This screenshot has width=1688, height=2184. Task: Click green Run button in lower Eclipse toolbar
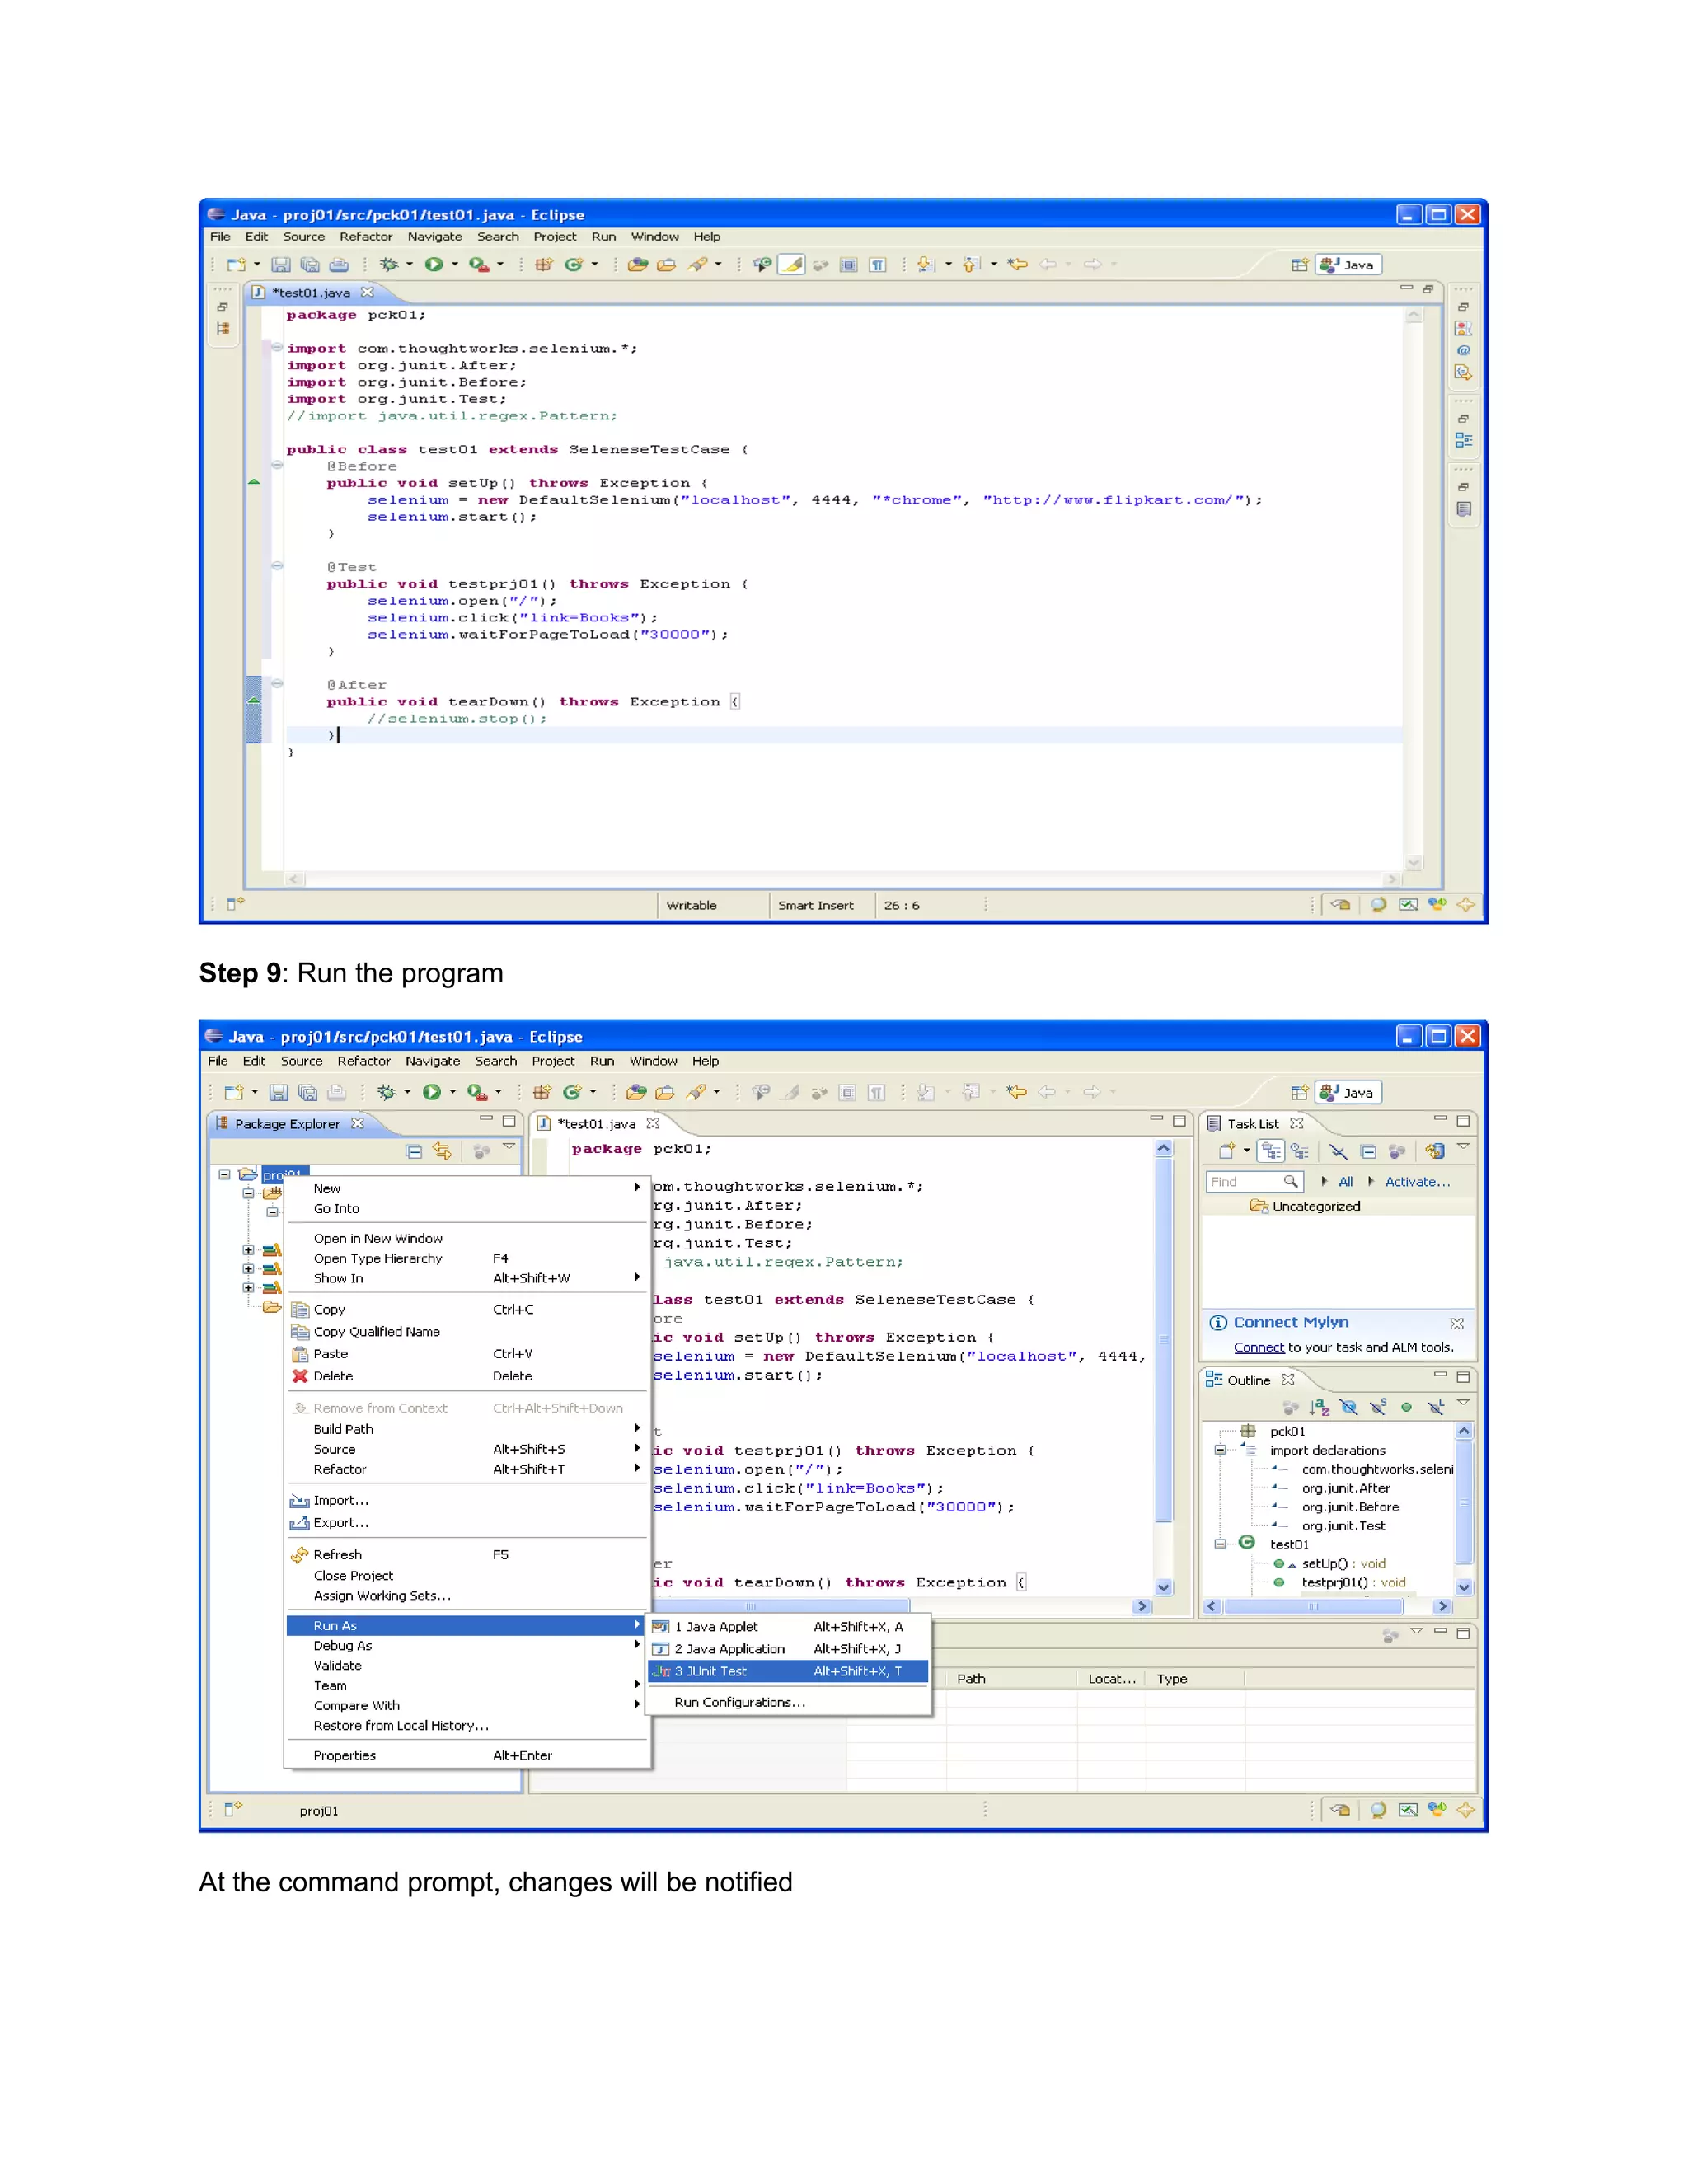[432, 1093]
